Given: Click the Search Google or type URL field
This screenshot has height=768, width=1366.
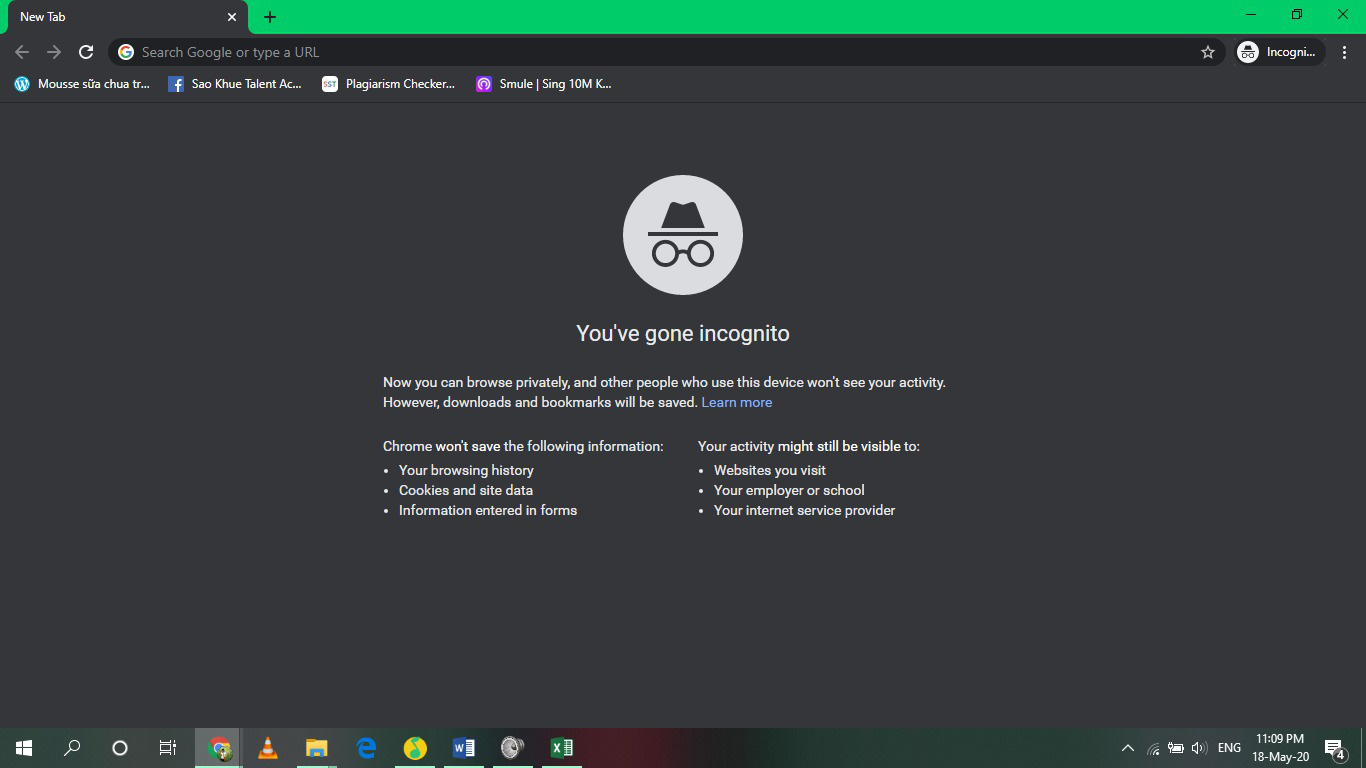Looking at the screenshot, I should [x=660, y=52].
